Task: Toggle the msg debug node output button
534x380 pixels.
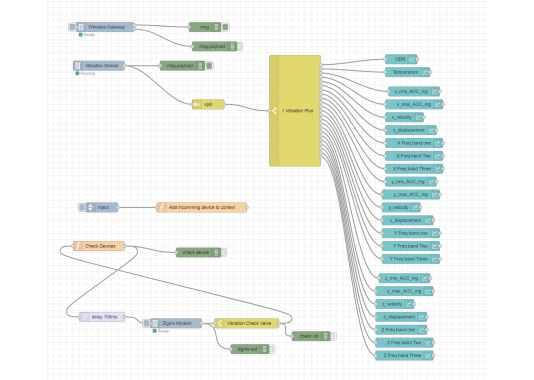Action: point(225,27)
